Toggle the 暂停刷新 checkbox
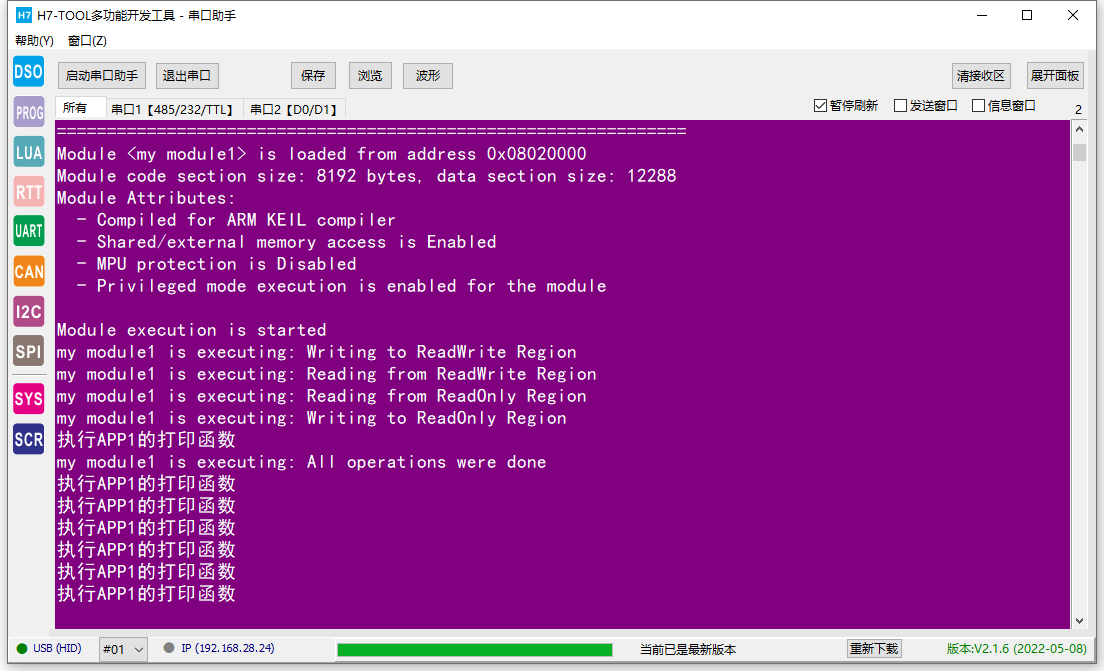1104x671 pixels. coord(820,106)
